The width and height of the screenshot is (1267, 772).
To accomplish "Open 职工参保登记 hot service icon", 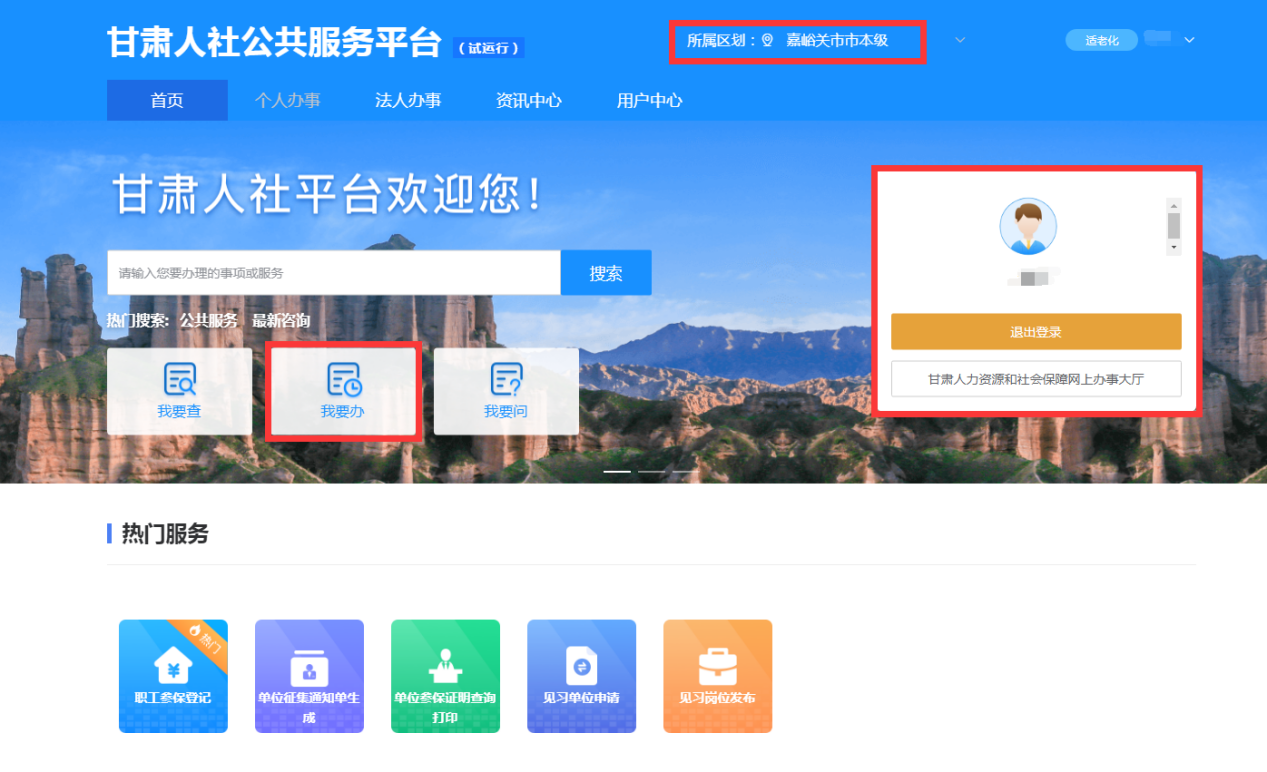I will point(173,675).
